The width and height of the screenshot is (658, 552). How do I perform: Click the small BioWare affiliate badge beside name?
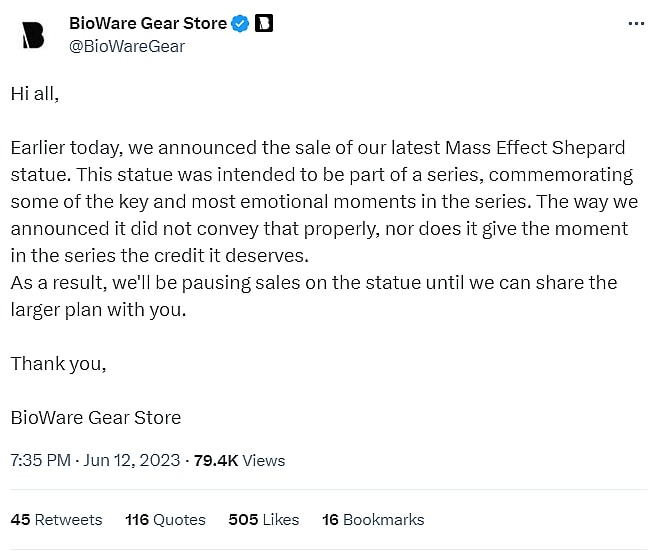[x=264, y=23]
